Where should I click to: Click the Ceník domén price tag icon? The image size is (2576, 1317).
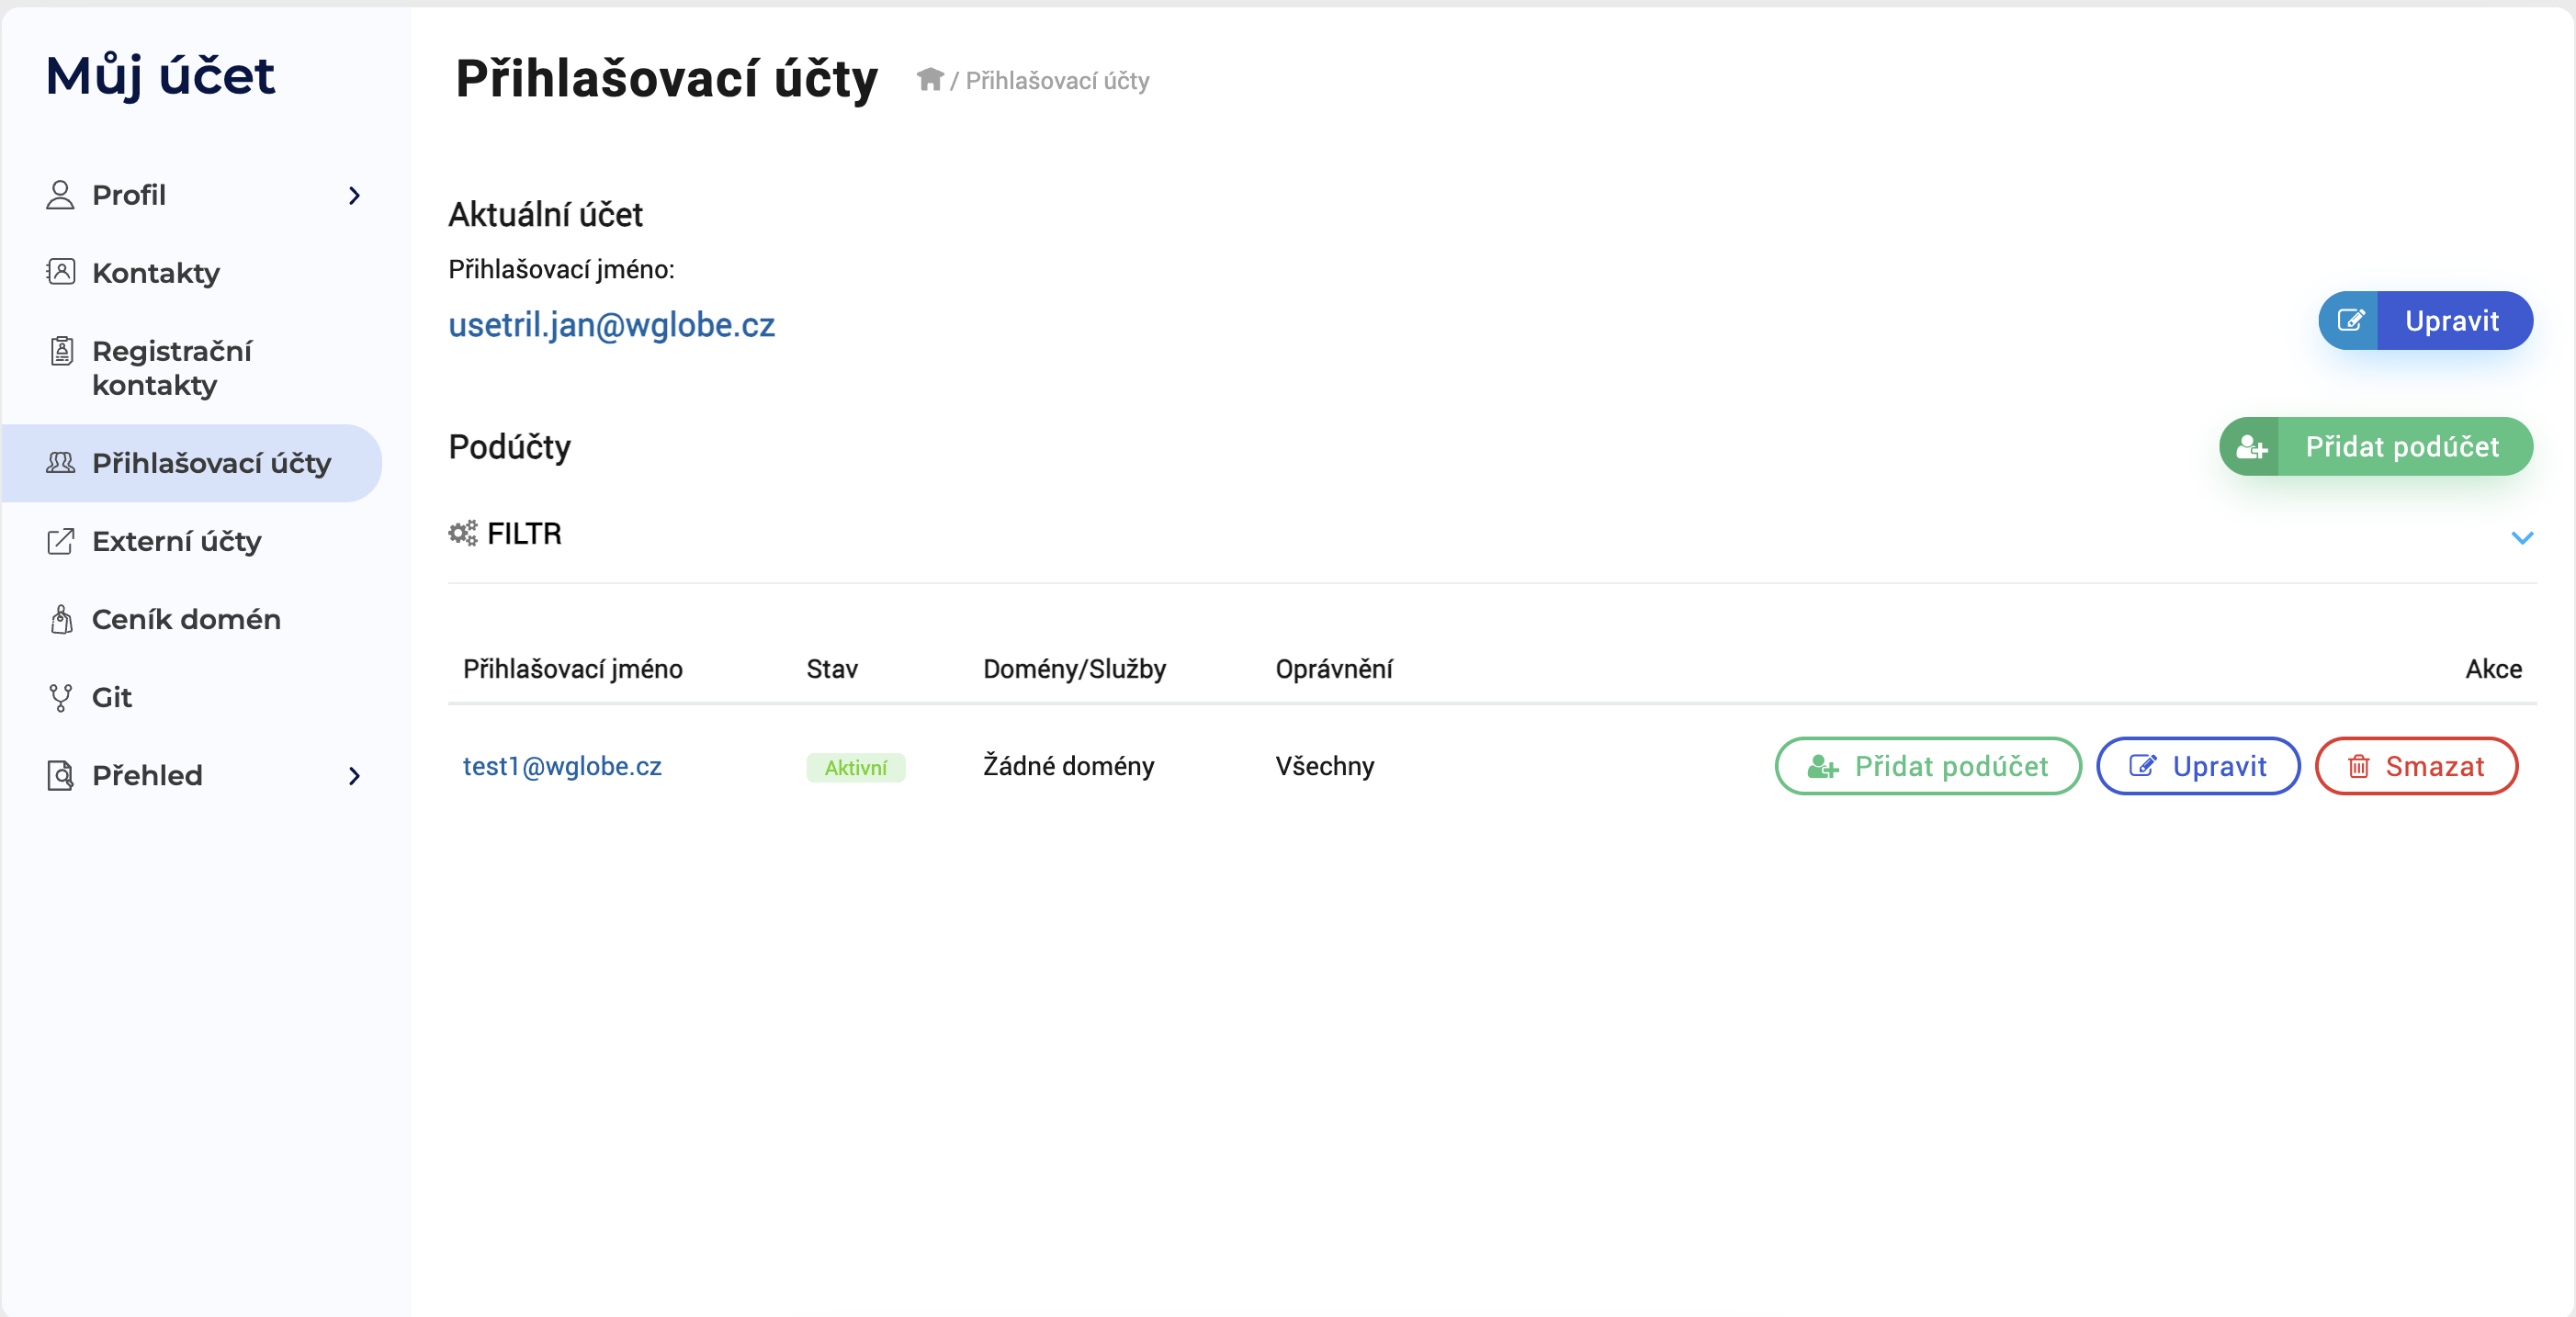tap(61, 619)
